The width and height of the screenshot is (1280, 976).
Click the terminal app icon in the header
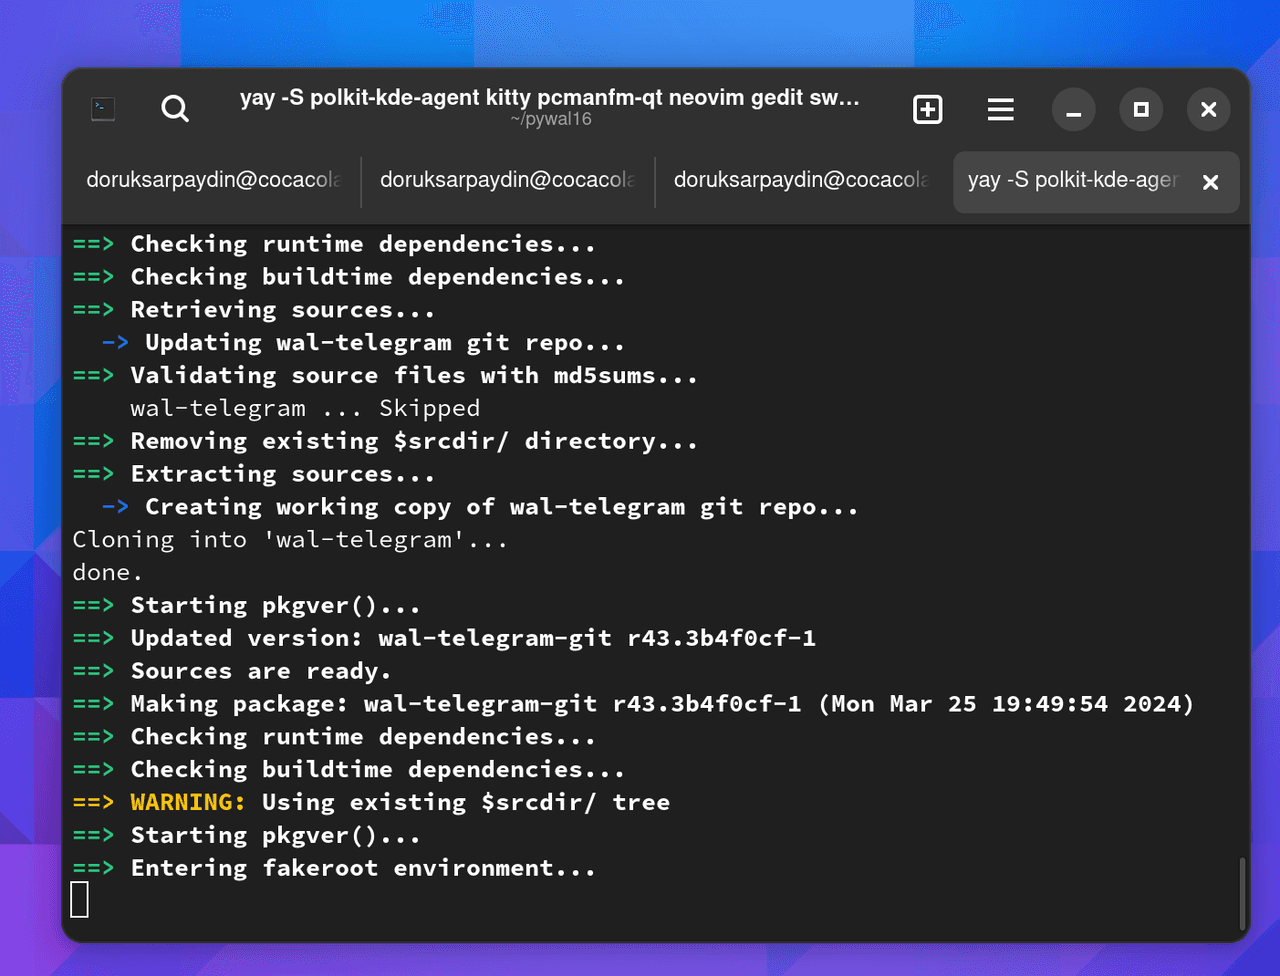pos(103,109)
